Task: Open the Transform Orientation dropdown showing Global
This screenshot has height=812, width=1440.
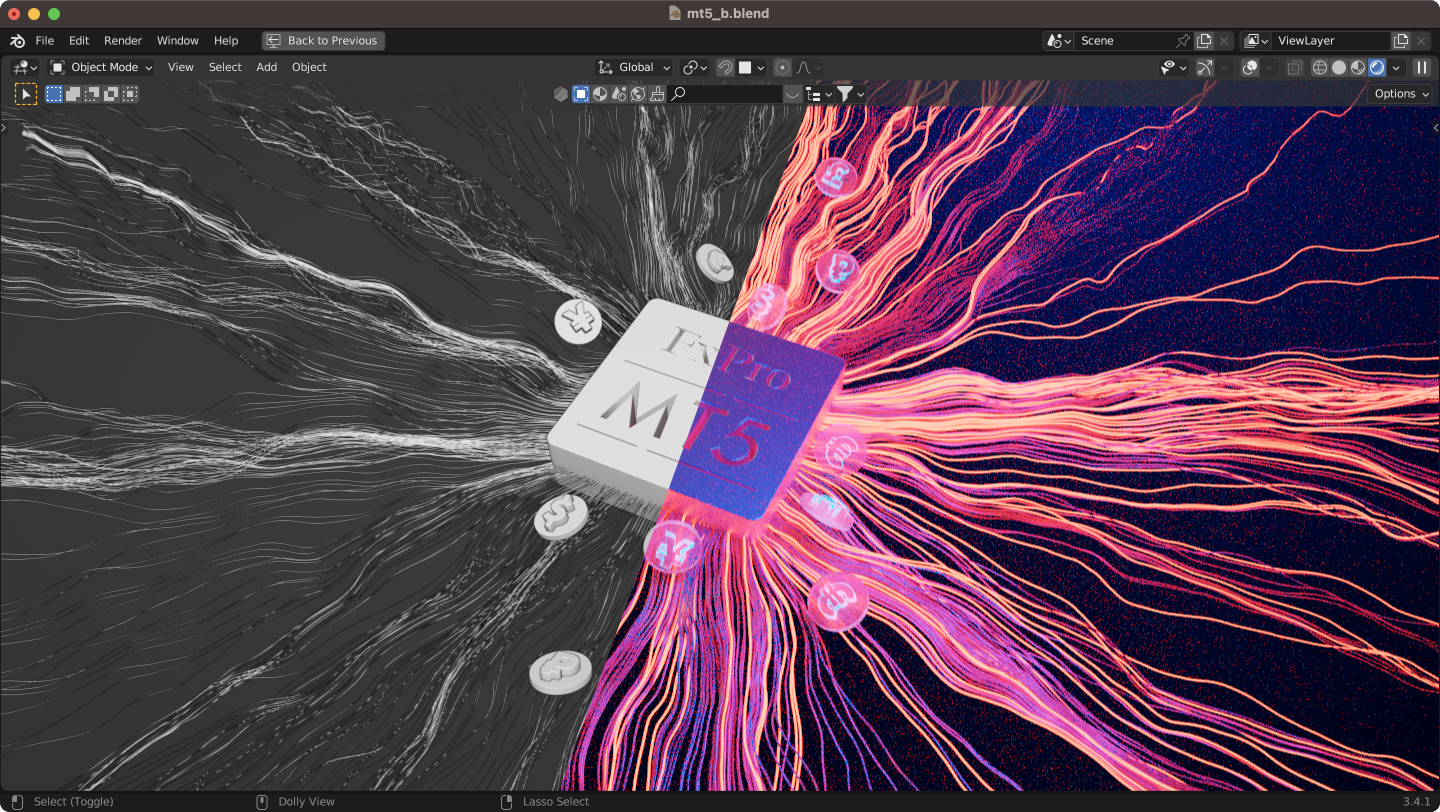Action: pos(634,67)
